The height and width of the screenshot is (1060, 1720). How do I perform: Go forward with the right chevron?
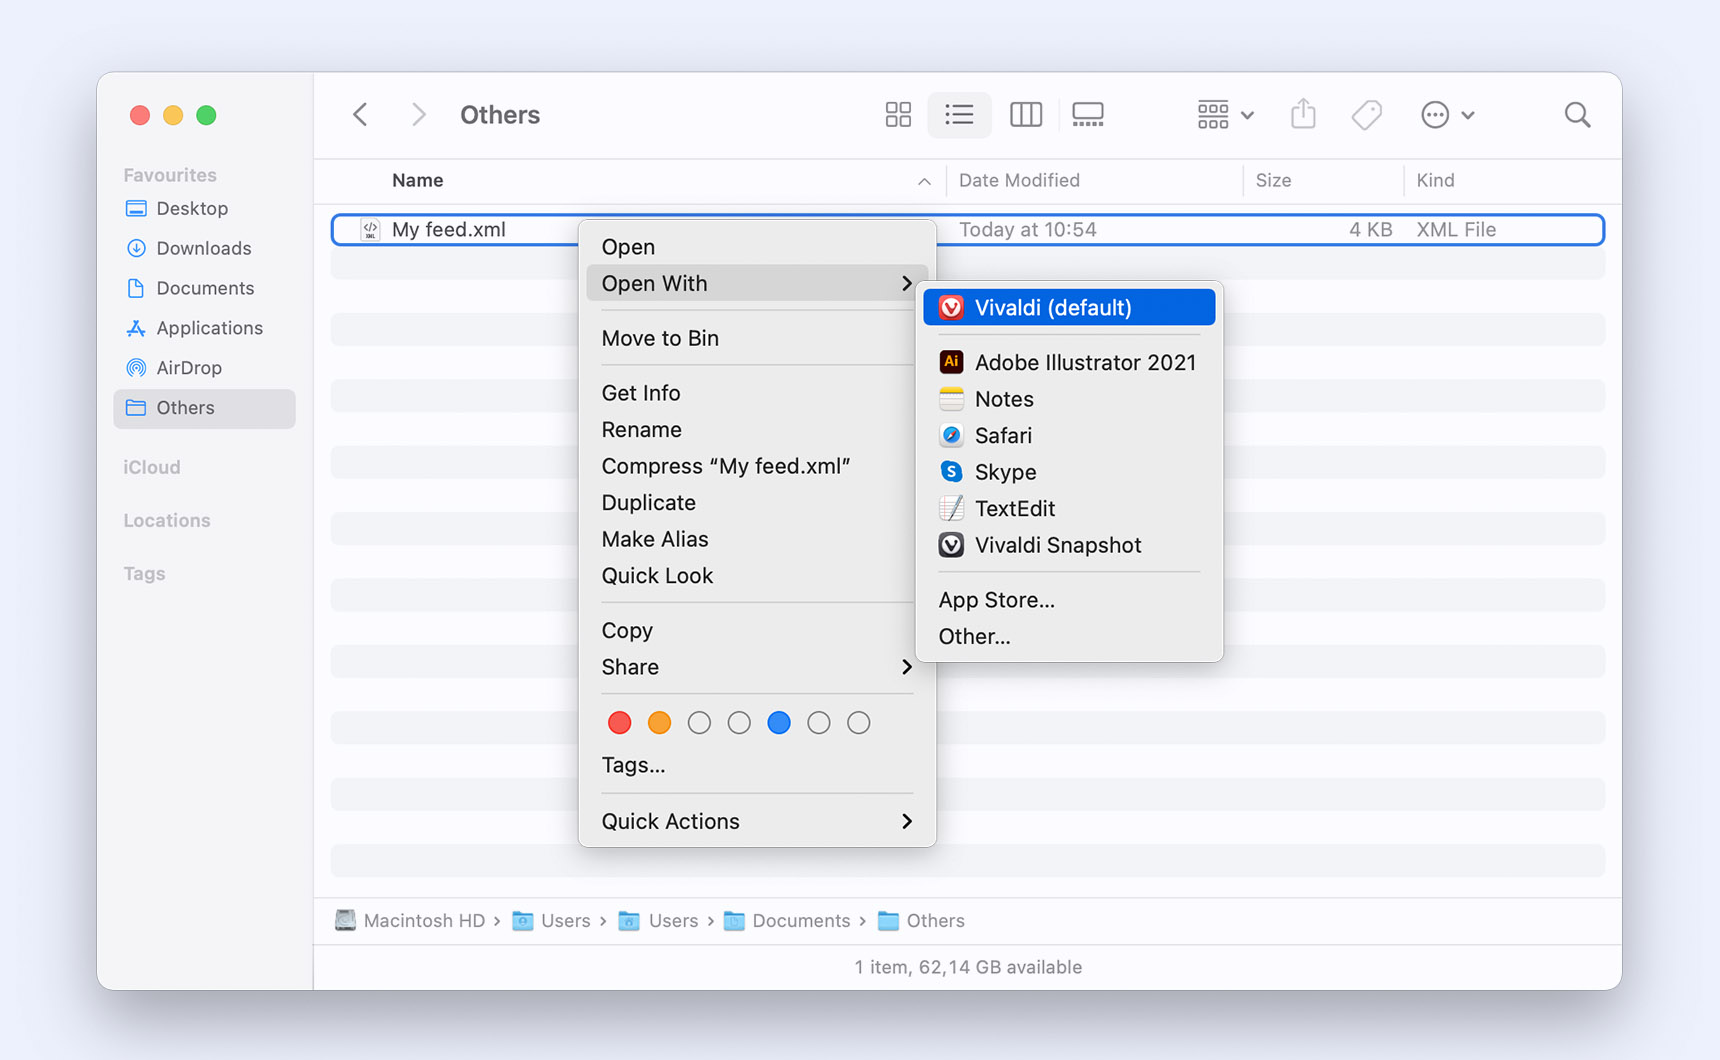point(419,115)
